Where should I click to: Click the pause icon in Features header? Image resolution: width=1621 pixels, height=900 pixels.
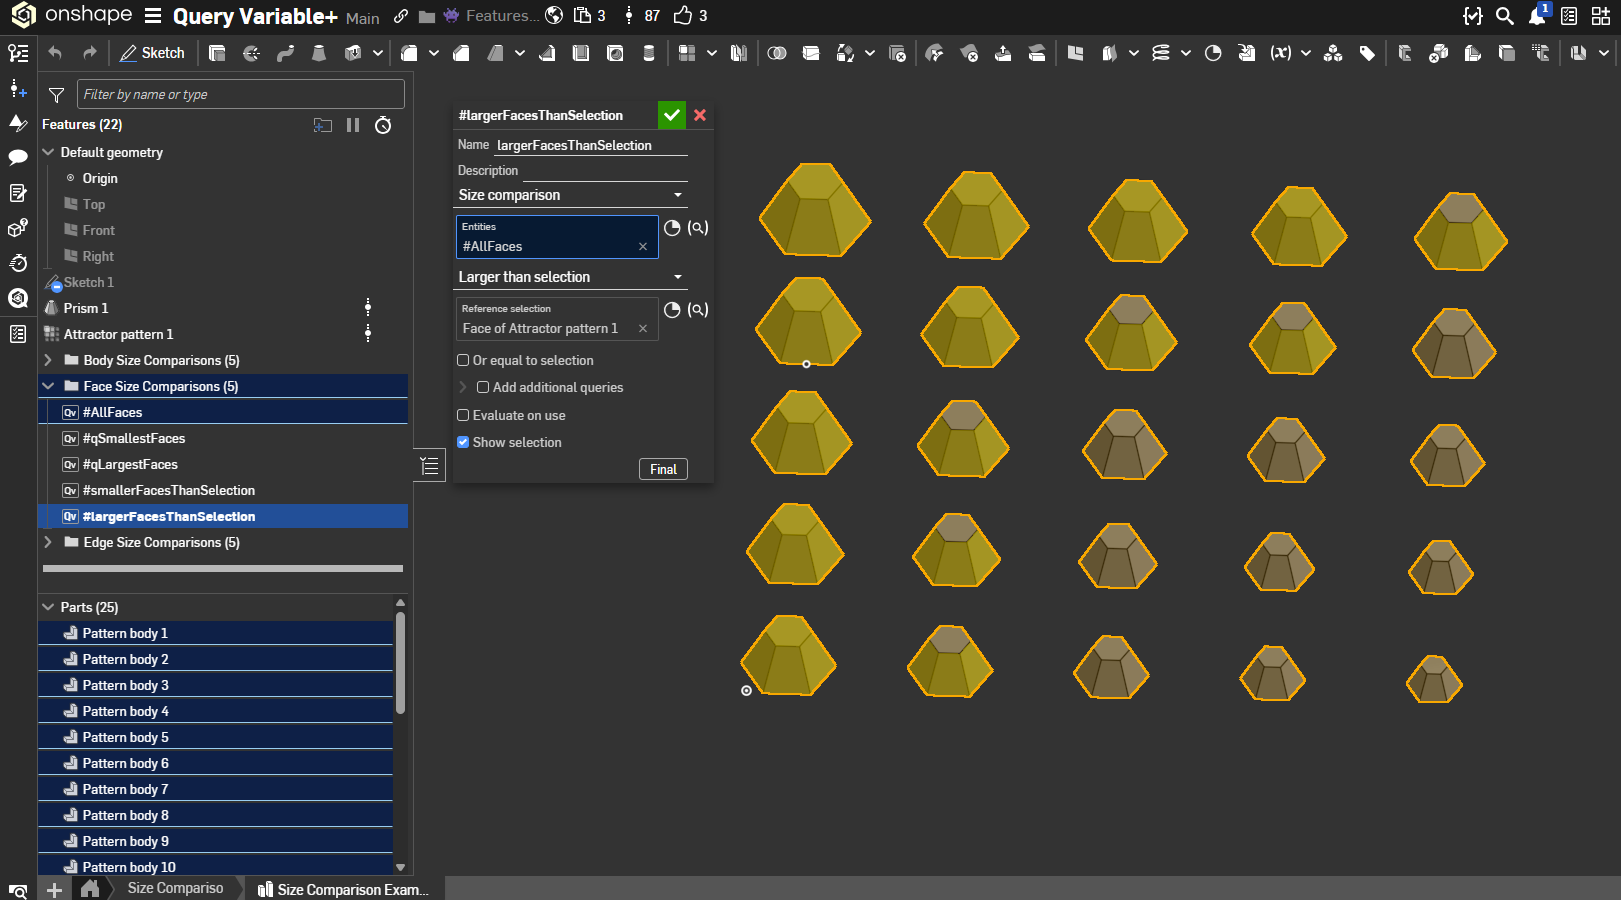click(x=353, y=125)
